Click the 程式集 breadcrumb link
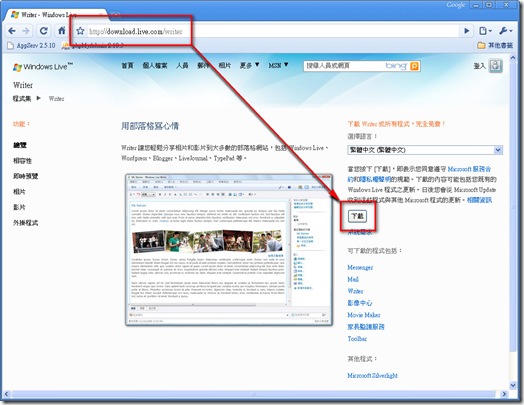 22,99
